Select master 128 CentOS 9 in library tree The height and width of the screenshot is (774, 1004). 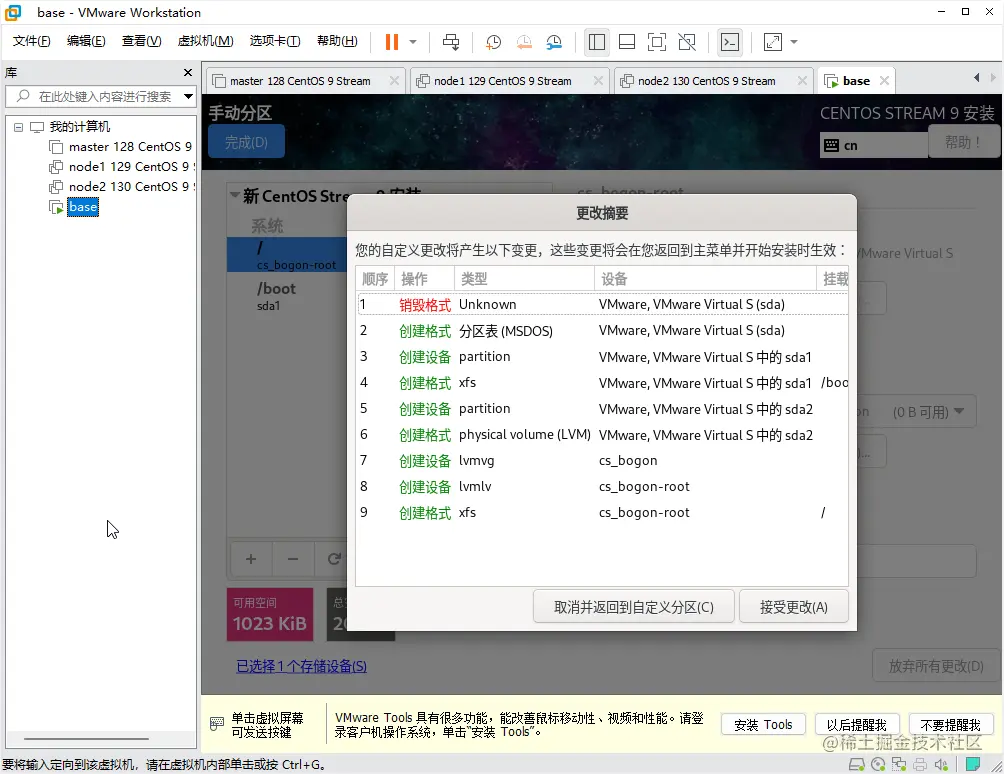click(x=121, y=147)
